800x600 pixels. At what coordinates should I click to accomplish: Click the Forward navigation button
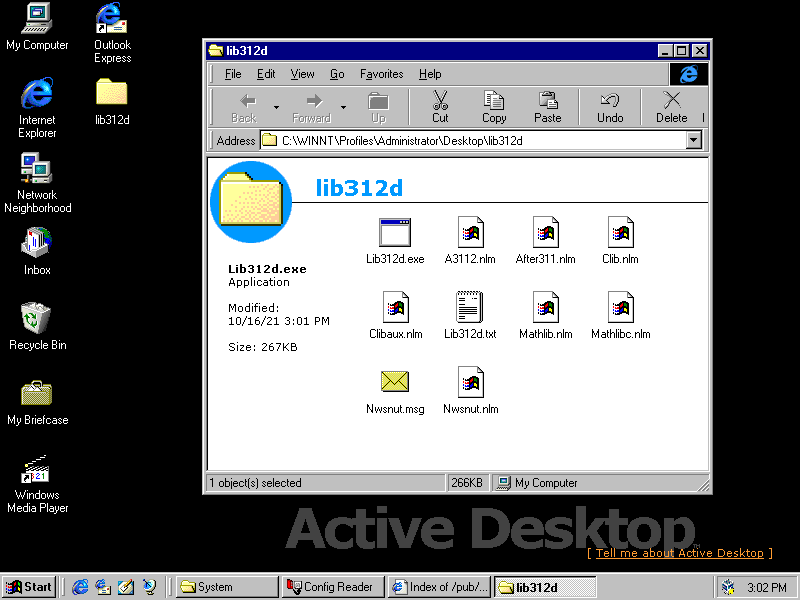311,107
